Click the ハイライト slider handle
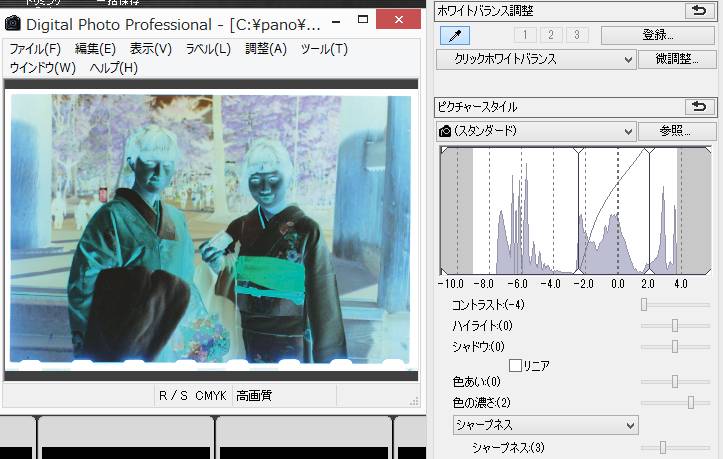The image size is (723, 459). (x=675, y=326)
